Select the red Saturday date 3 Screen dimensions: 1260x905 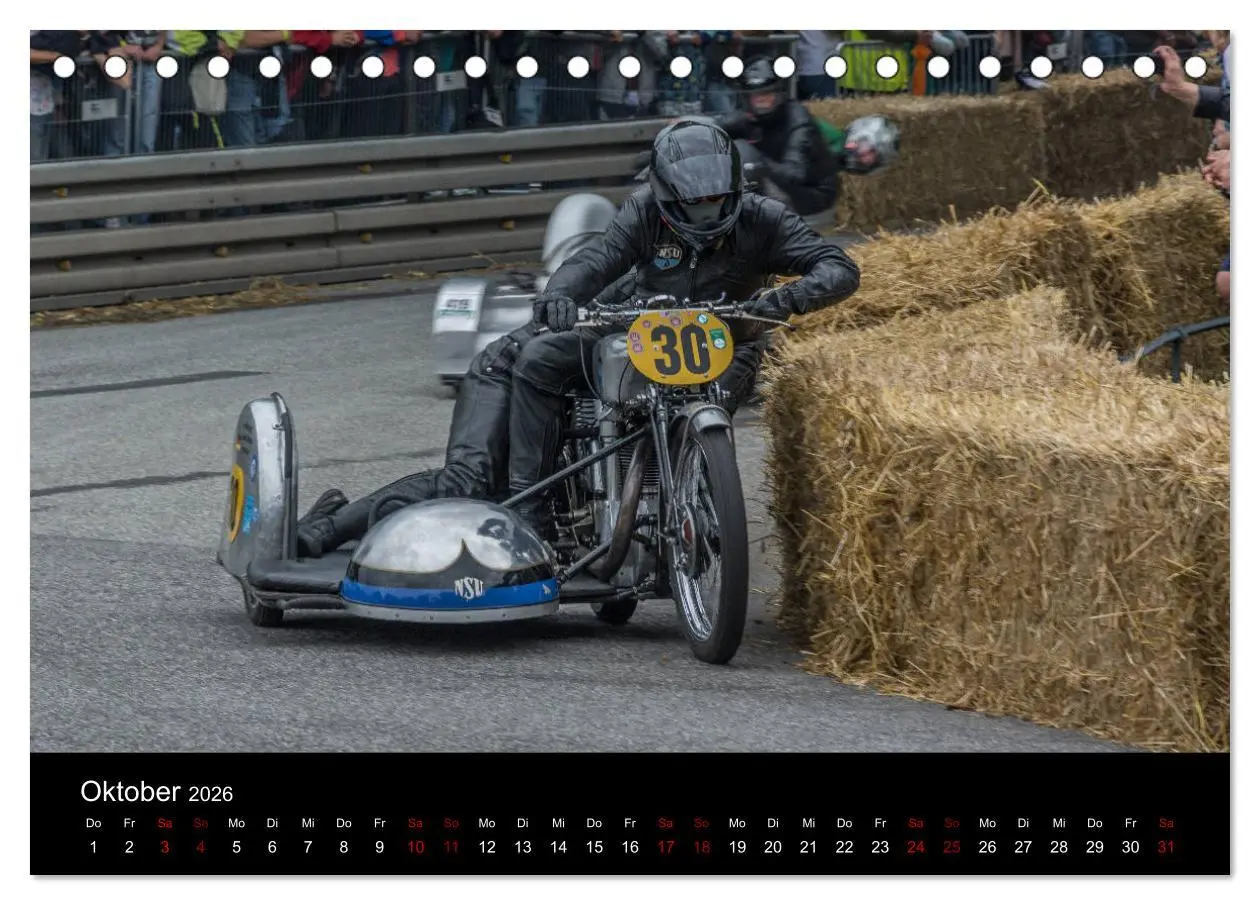click(165, 847)
